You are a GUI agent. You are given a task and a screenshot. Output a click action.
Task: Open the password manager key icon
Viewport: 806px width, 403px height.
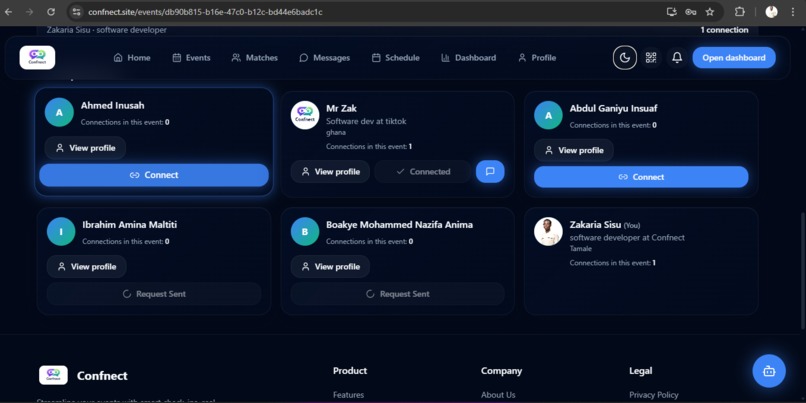(691, 12)
